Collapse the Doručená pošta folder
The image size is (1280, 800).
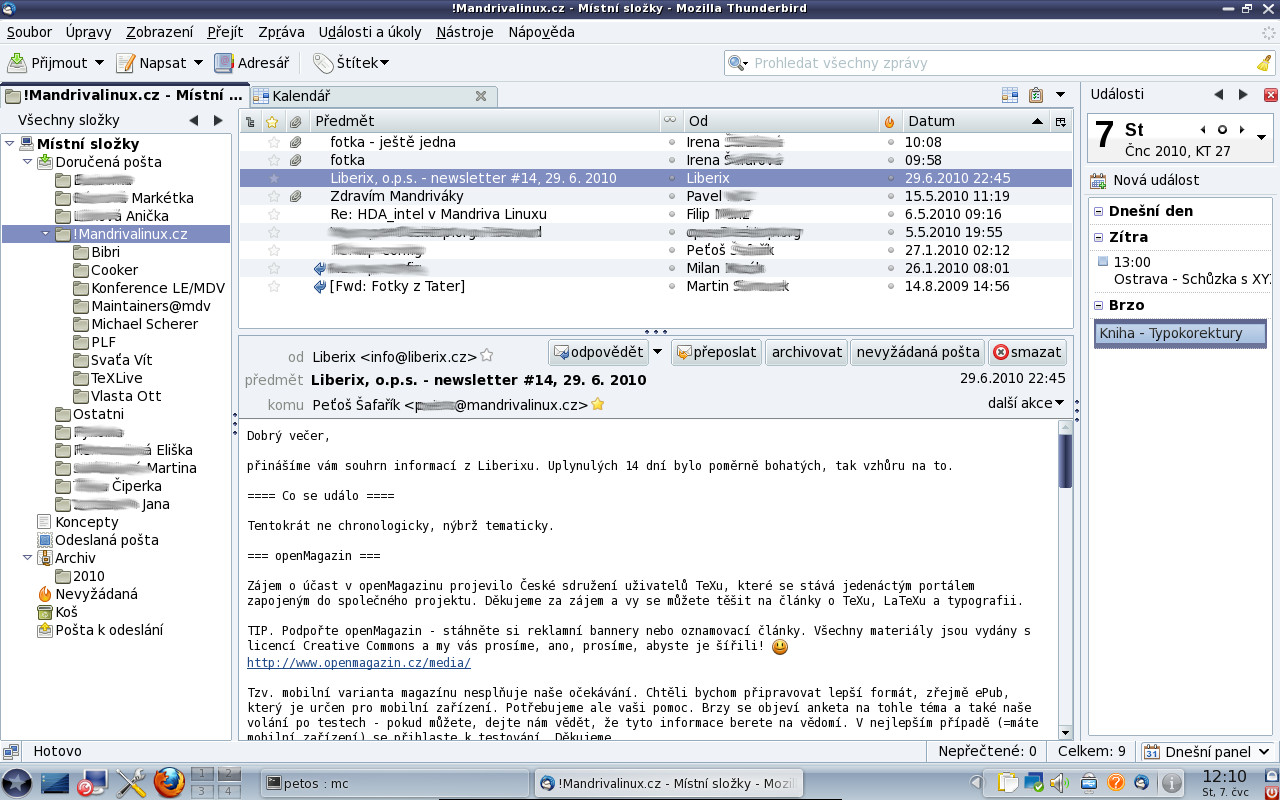(x=28, y=162)
